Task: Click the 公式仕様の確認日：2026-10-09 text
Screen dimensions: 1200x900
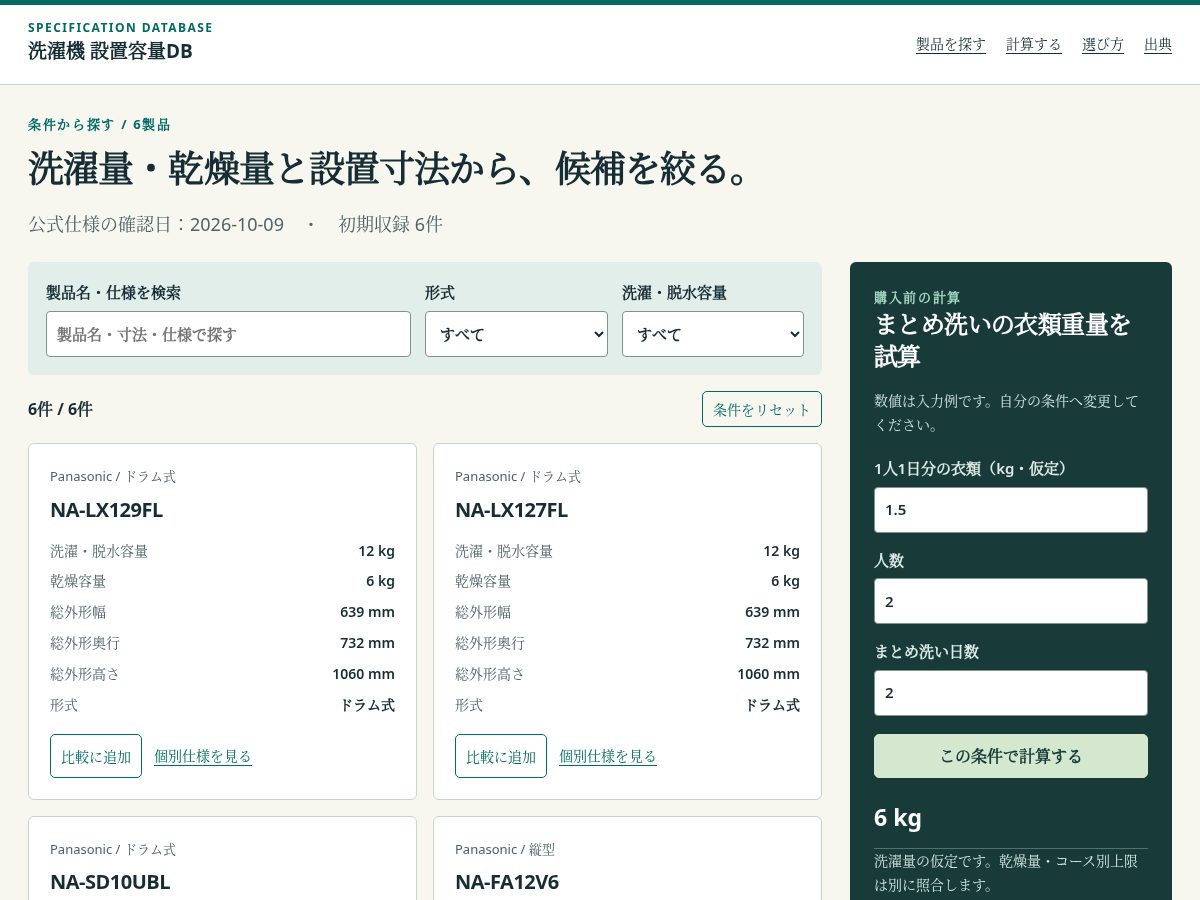Action: tap(156, 224)
